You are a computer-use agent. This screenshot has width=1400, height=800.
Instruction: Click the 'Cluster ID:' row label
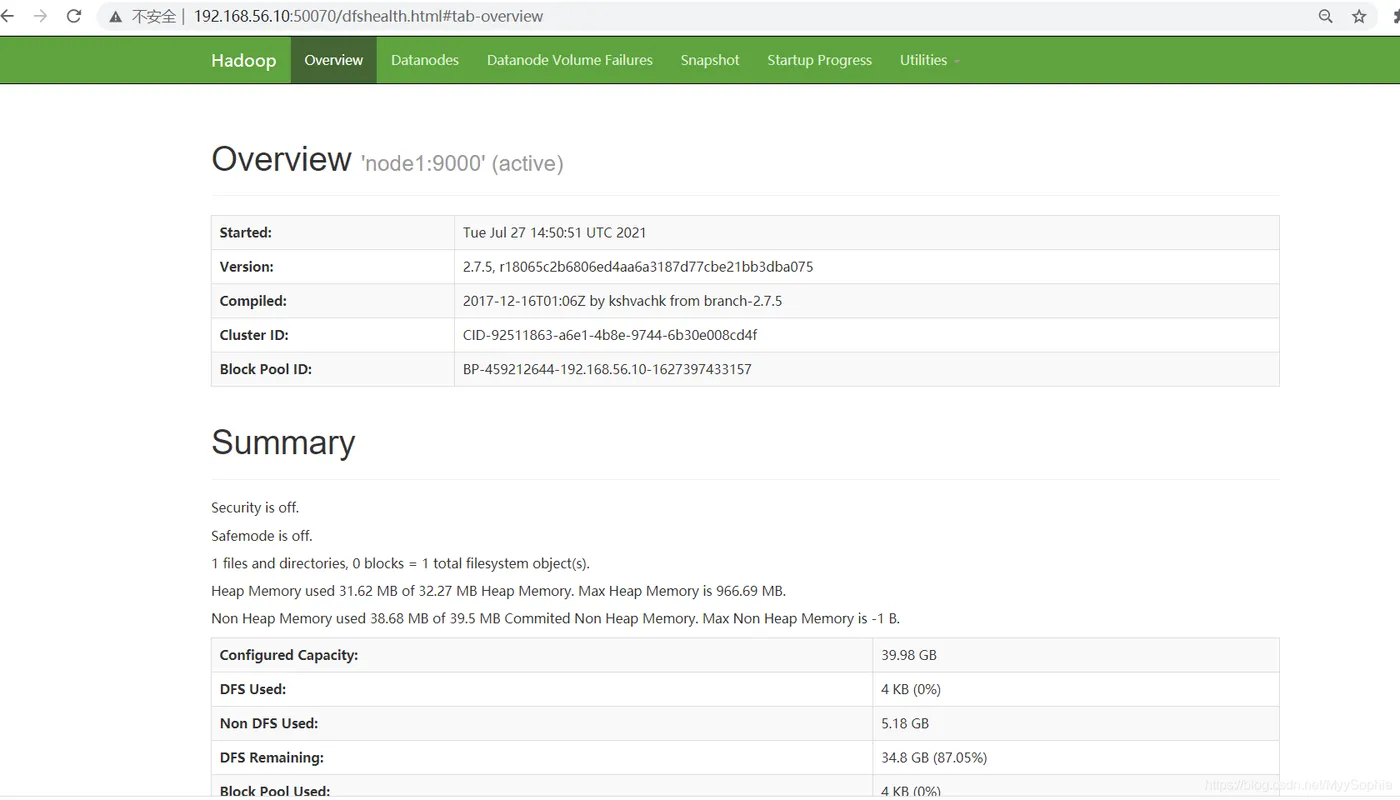pos(254,335)
